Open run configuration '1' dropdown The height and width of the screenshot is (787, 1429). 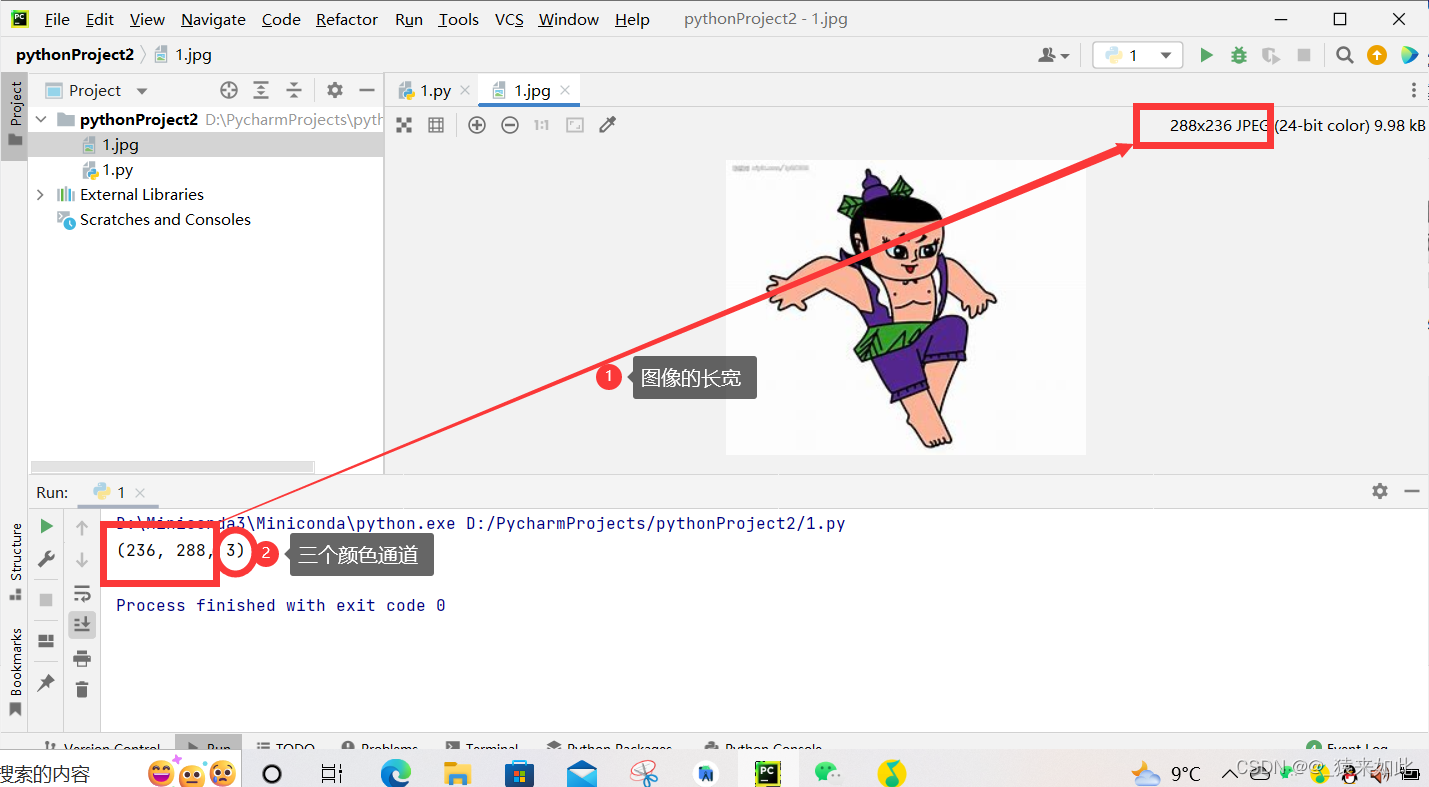(1138, 55)
